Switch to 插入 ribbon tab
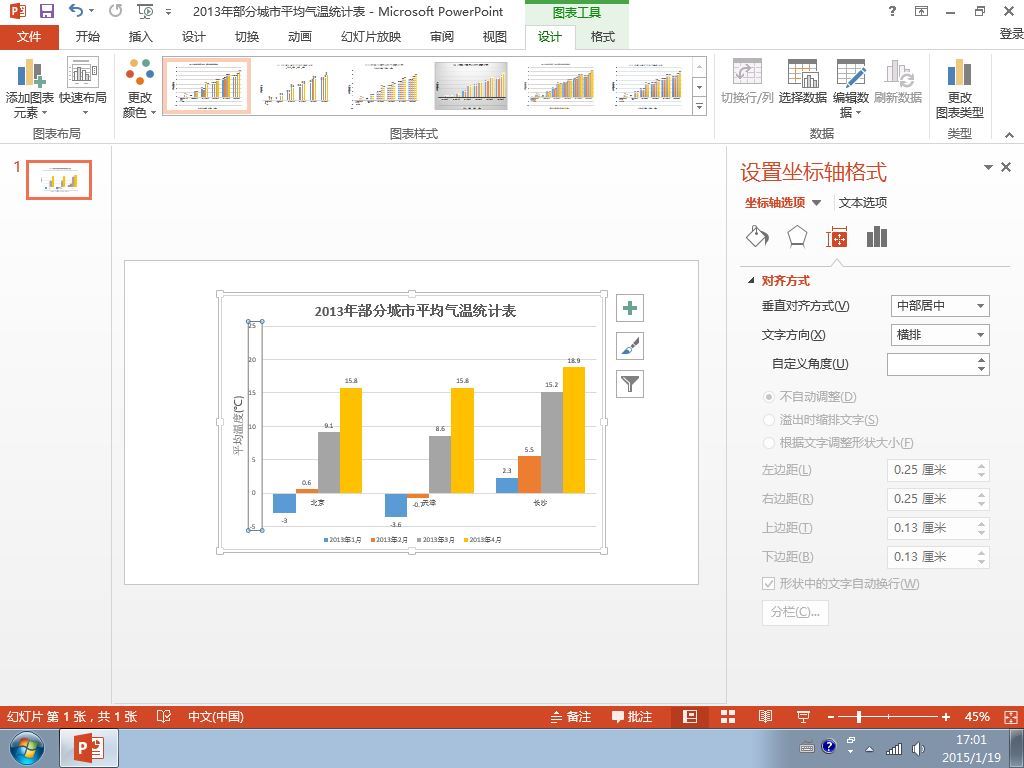Screen dimensions: 1024x768 click(140, 37)
